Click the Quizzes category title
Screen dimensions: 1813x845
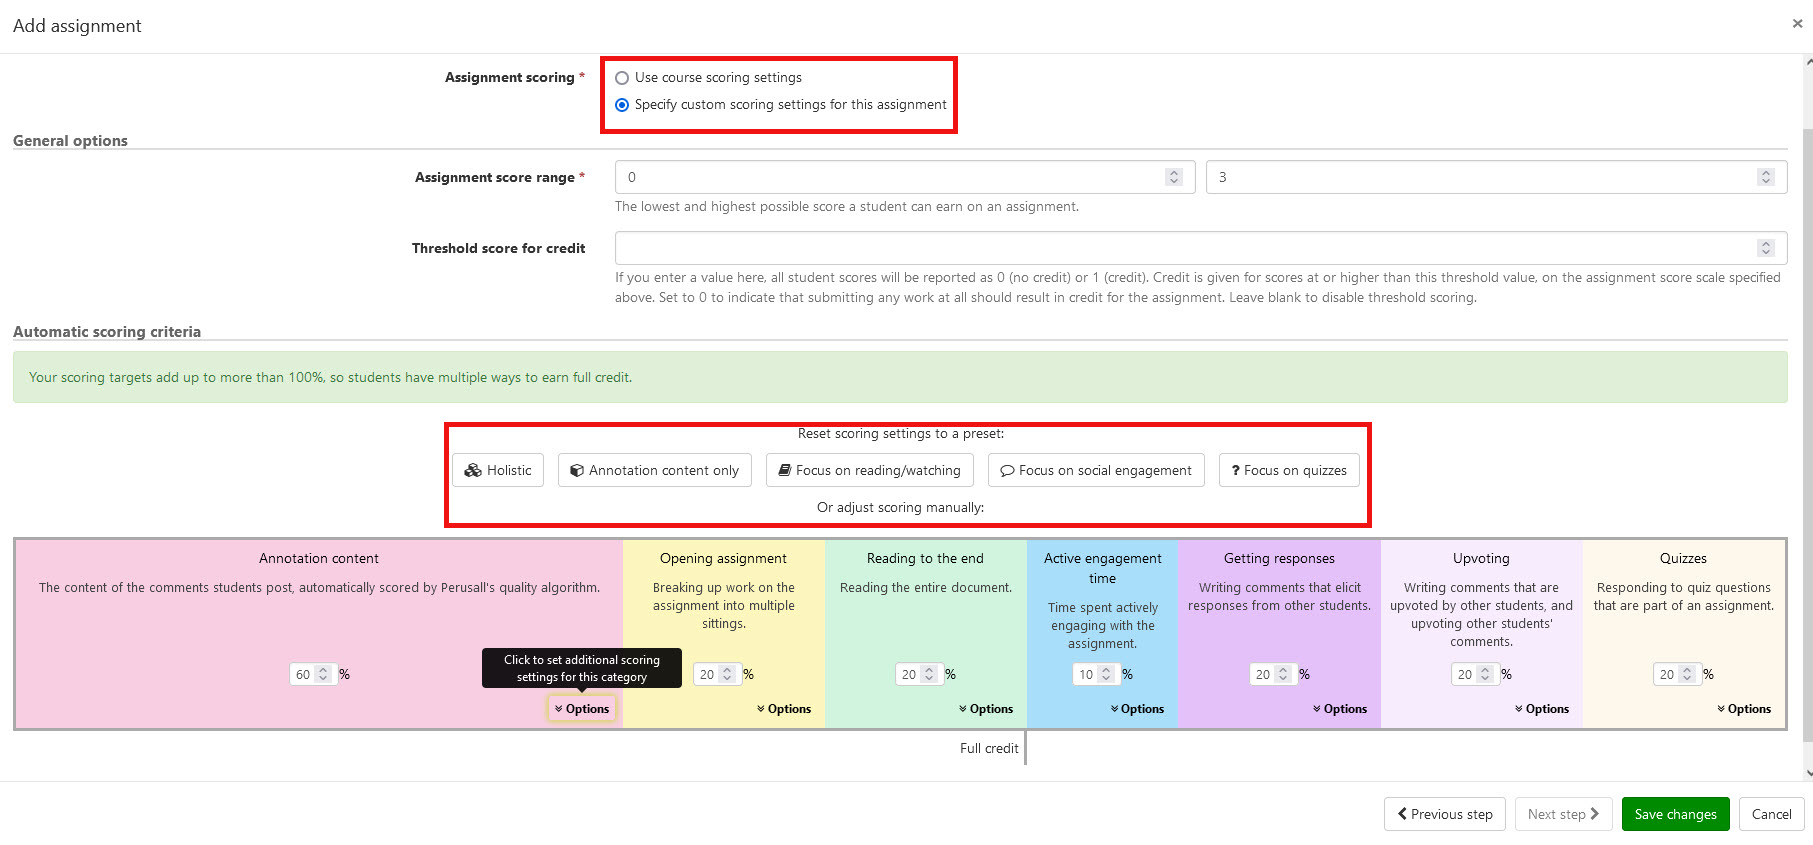1683,559
